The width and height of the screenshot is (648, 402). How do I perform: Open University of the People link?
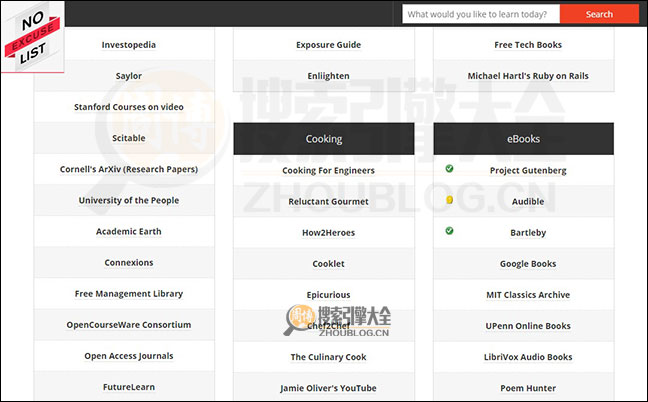coord(129,200)
